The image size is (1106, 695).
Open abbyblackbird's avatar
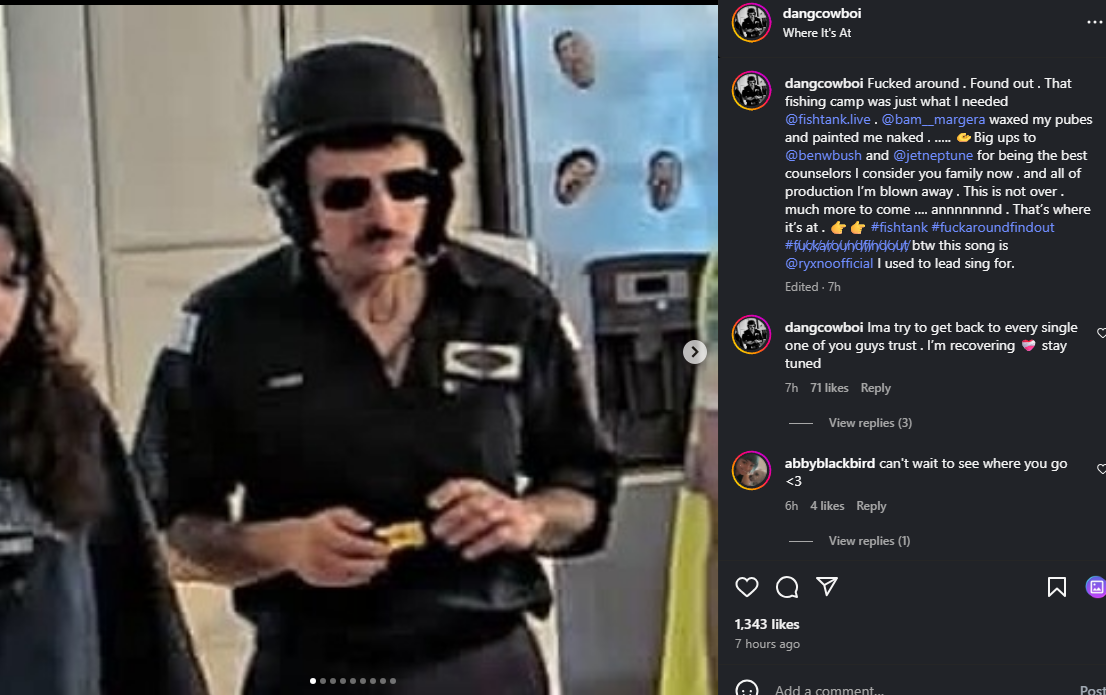pos(751,470)
